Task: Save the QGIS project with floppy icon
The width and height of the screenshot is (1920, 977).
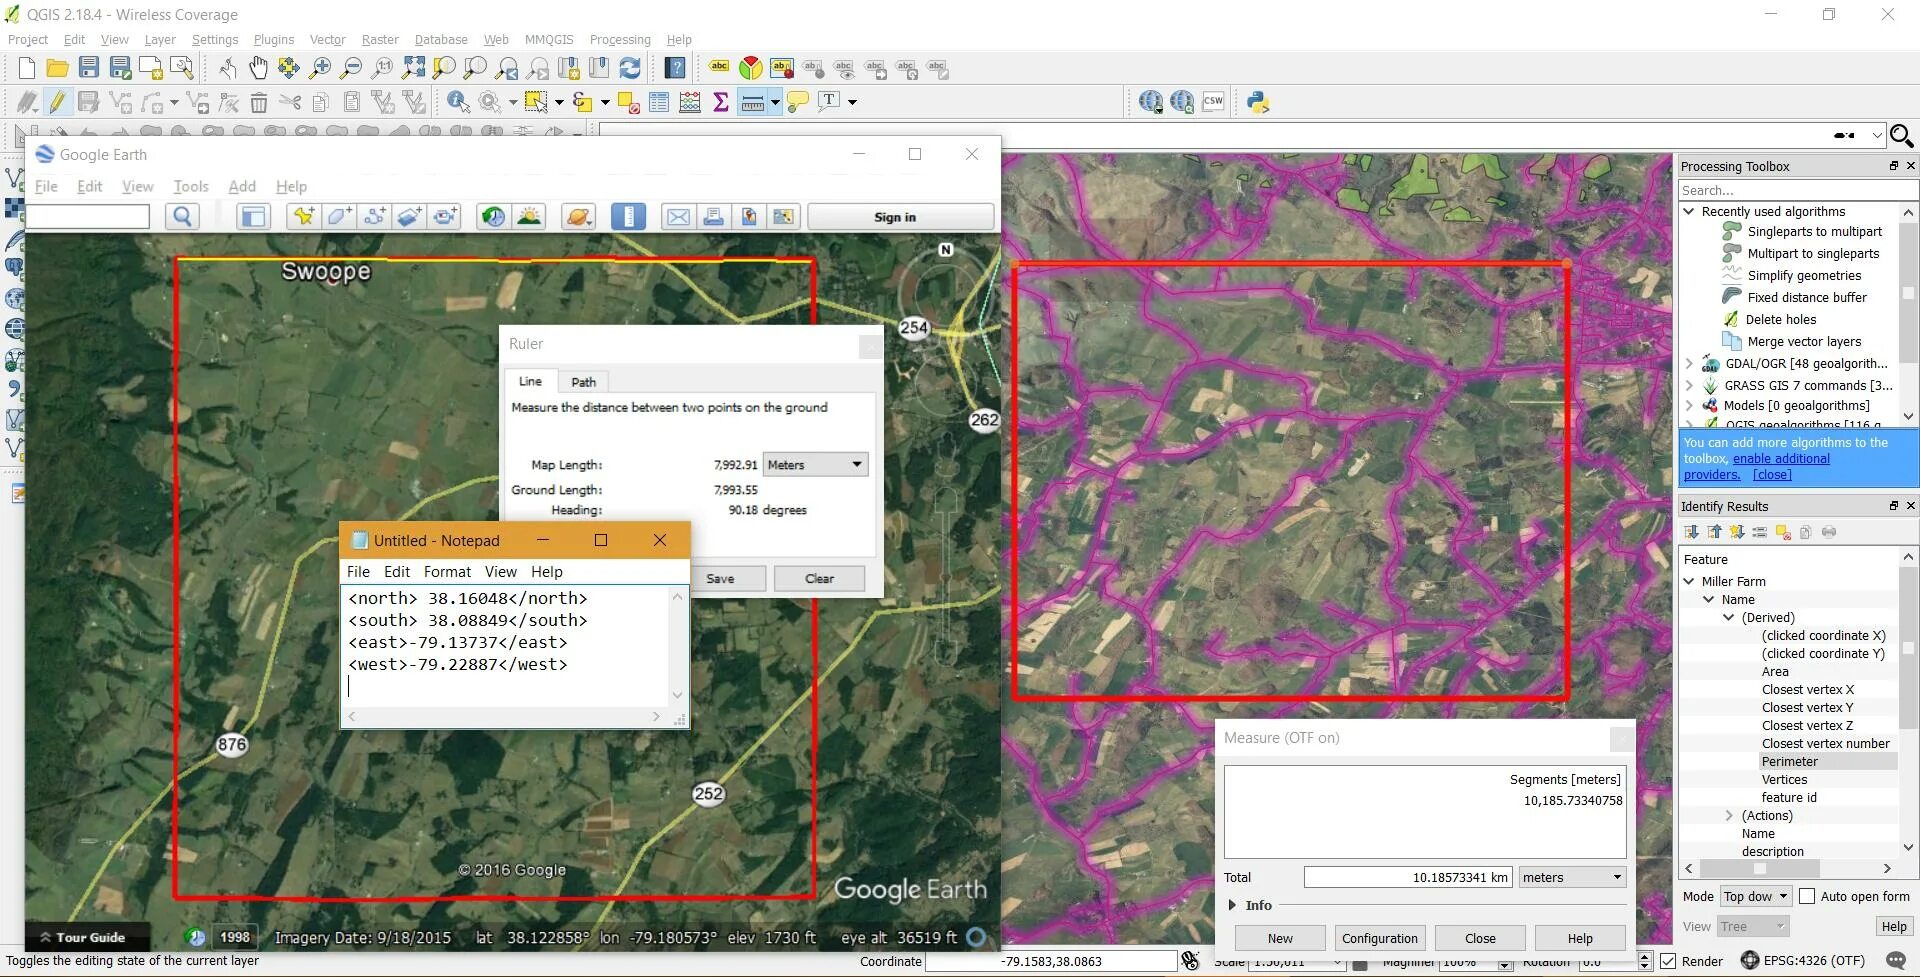Action: (x=89, y=68)
